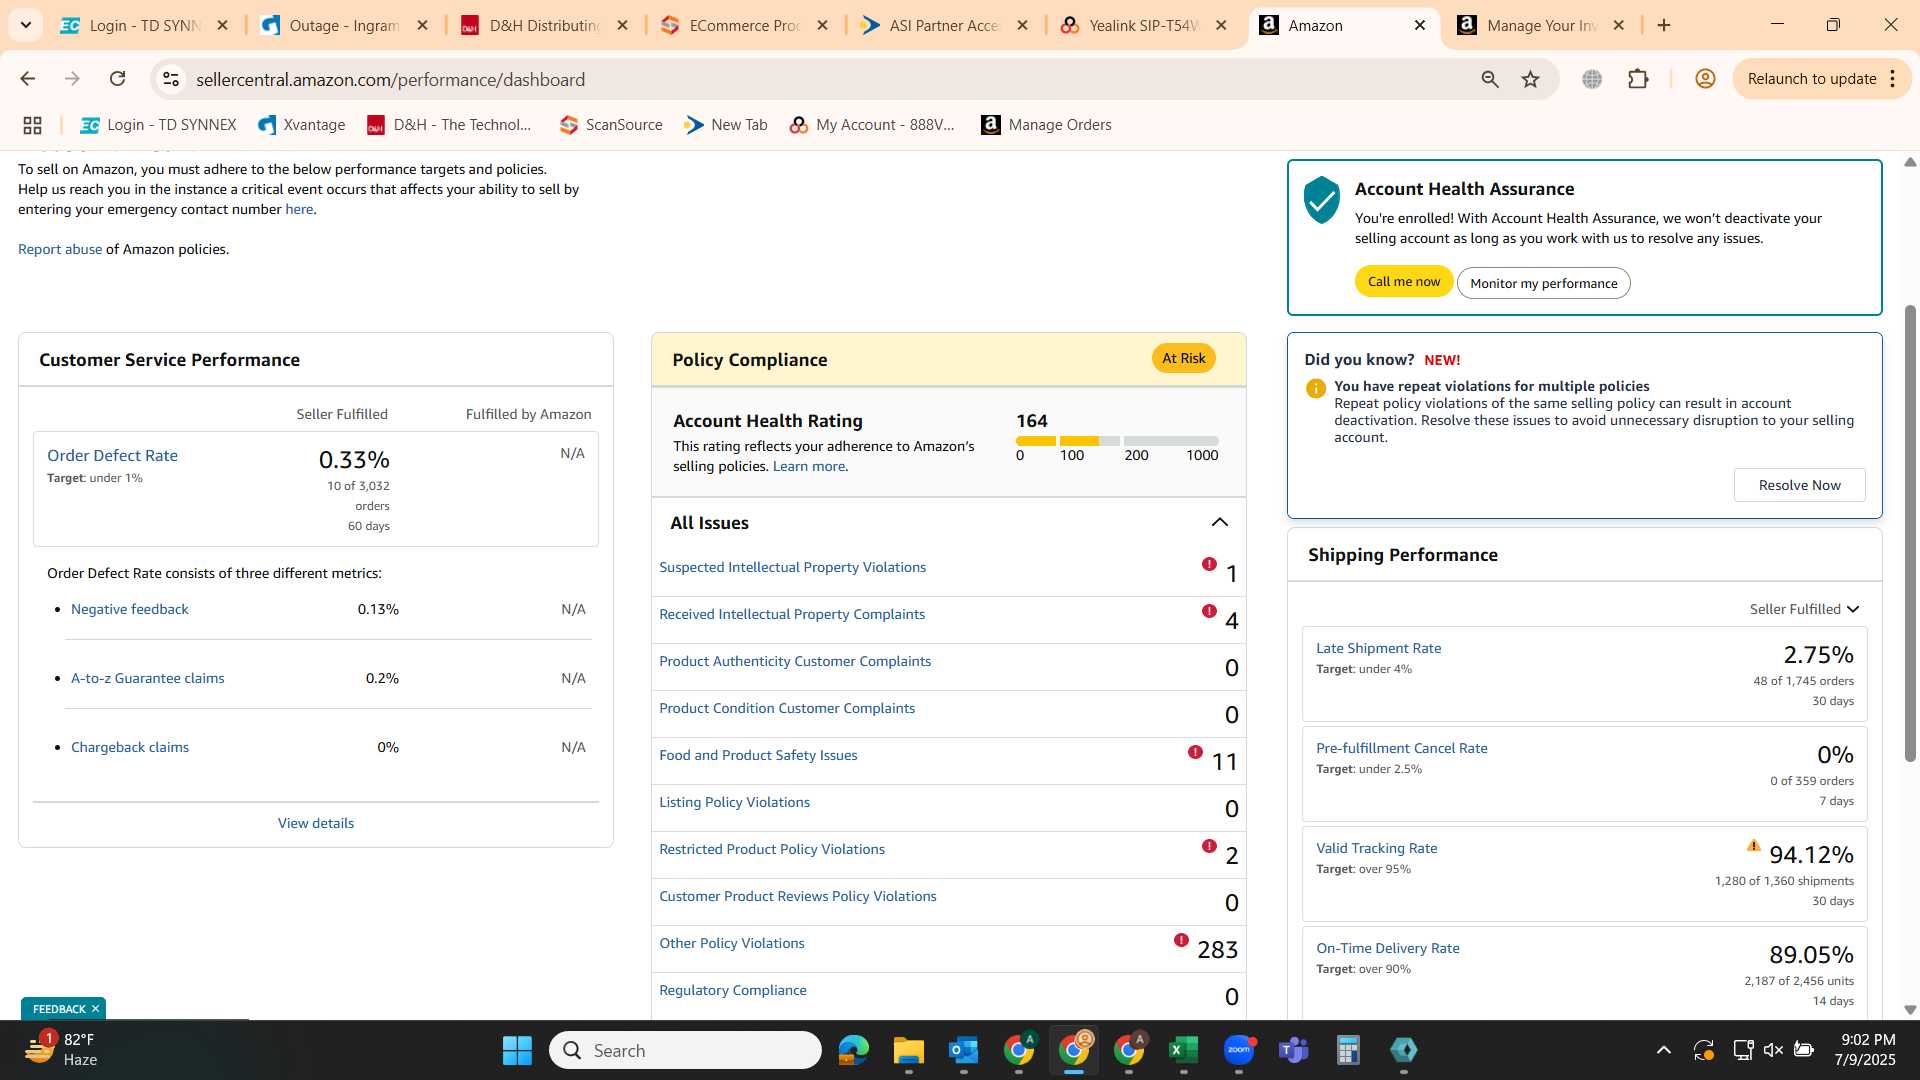Click the page vertical scrollbar thumb
This screenshot has height=1080, width=1920.
[1910, 533]
